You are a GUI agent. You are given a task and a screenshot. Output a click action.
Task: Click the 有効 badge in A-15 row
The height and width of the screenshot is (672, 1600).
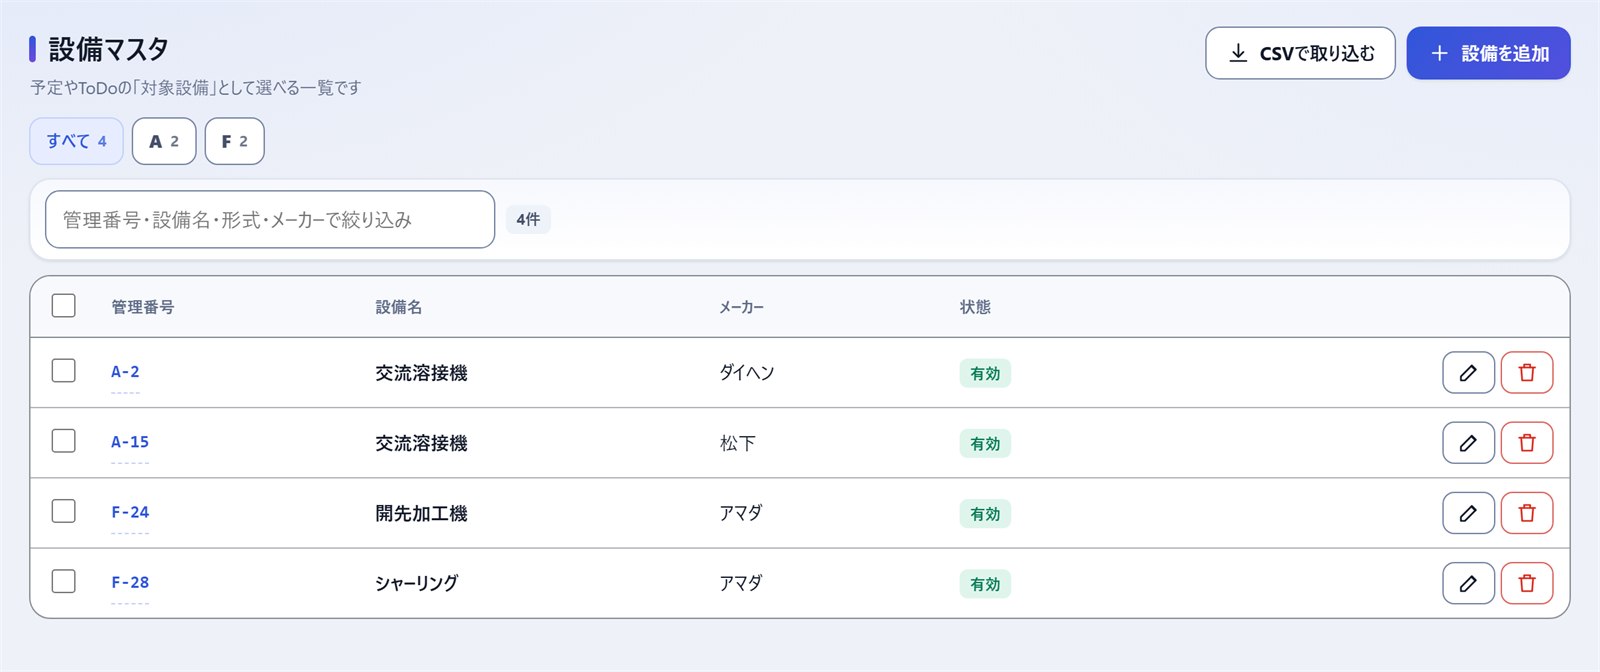[x=985, y=443]
